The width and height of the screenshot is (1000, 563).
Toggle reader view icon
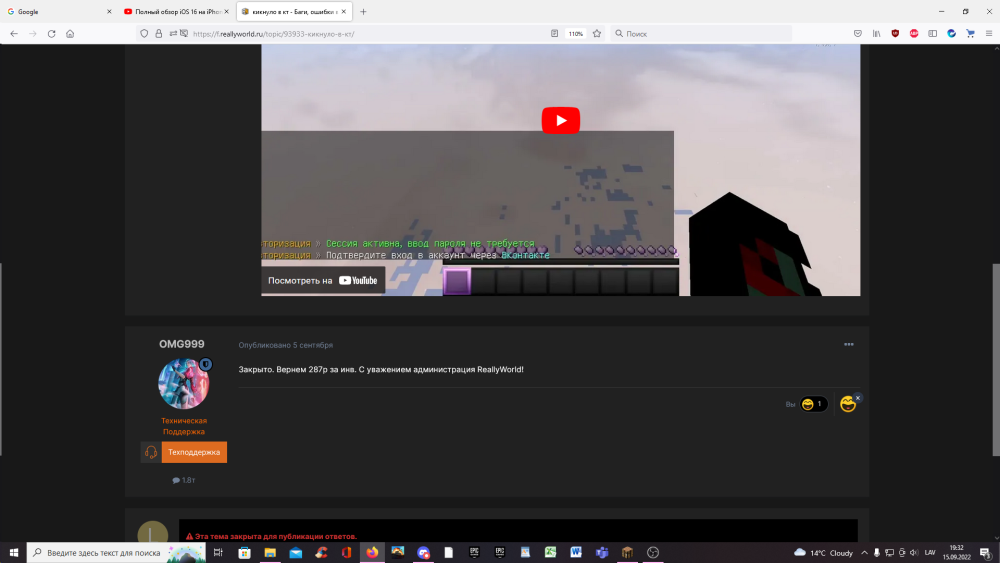pos(554,34)
